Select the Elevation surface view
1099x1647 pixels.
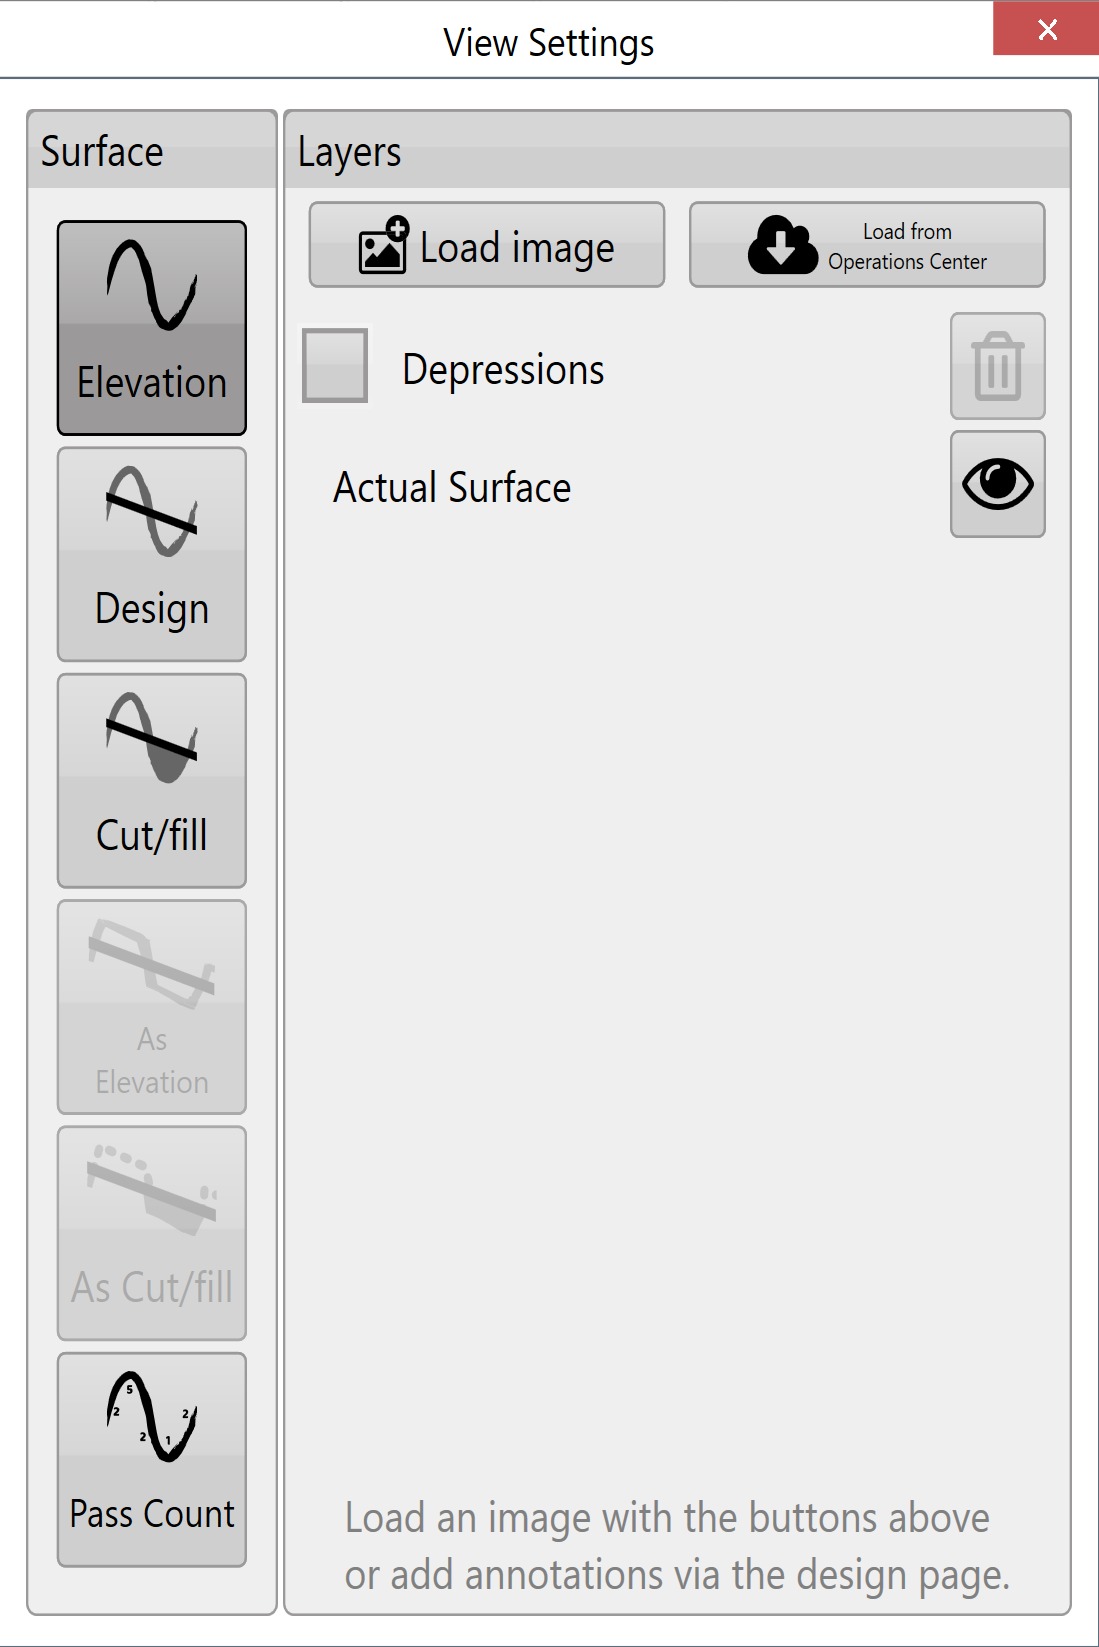click(x=152, y=328)
